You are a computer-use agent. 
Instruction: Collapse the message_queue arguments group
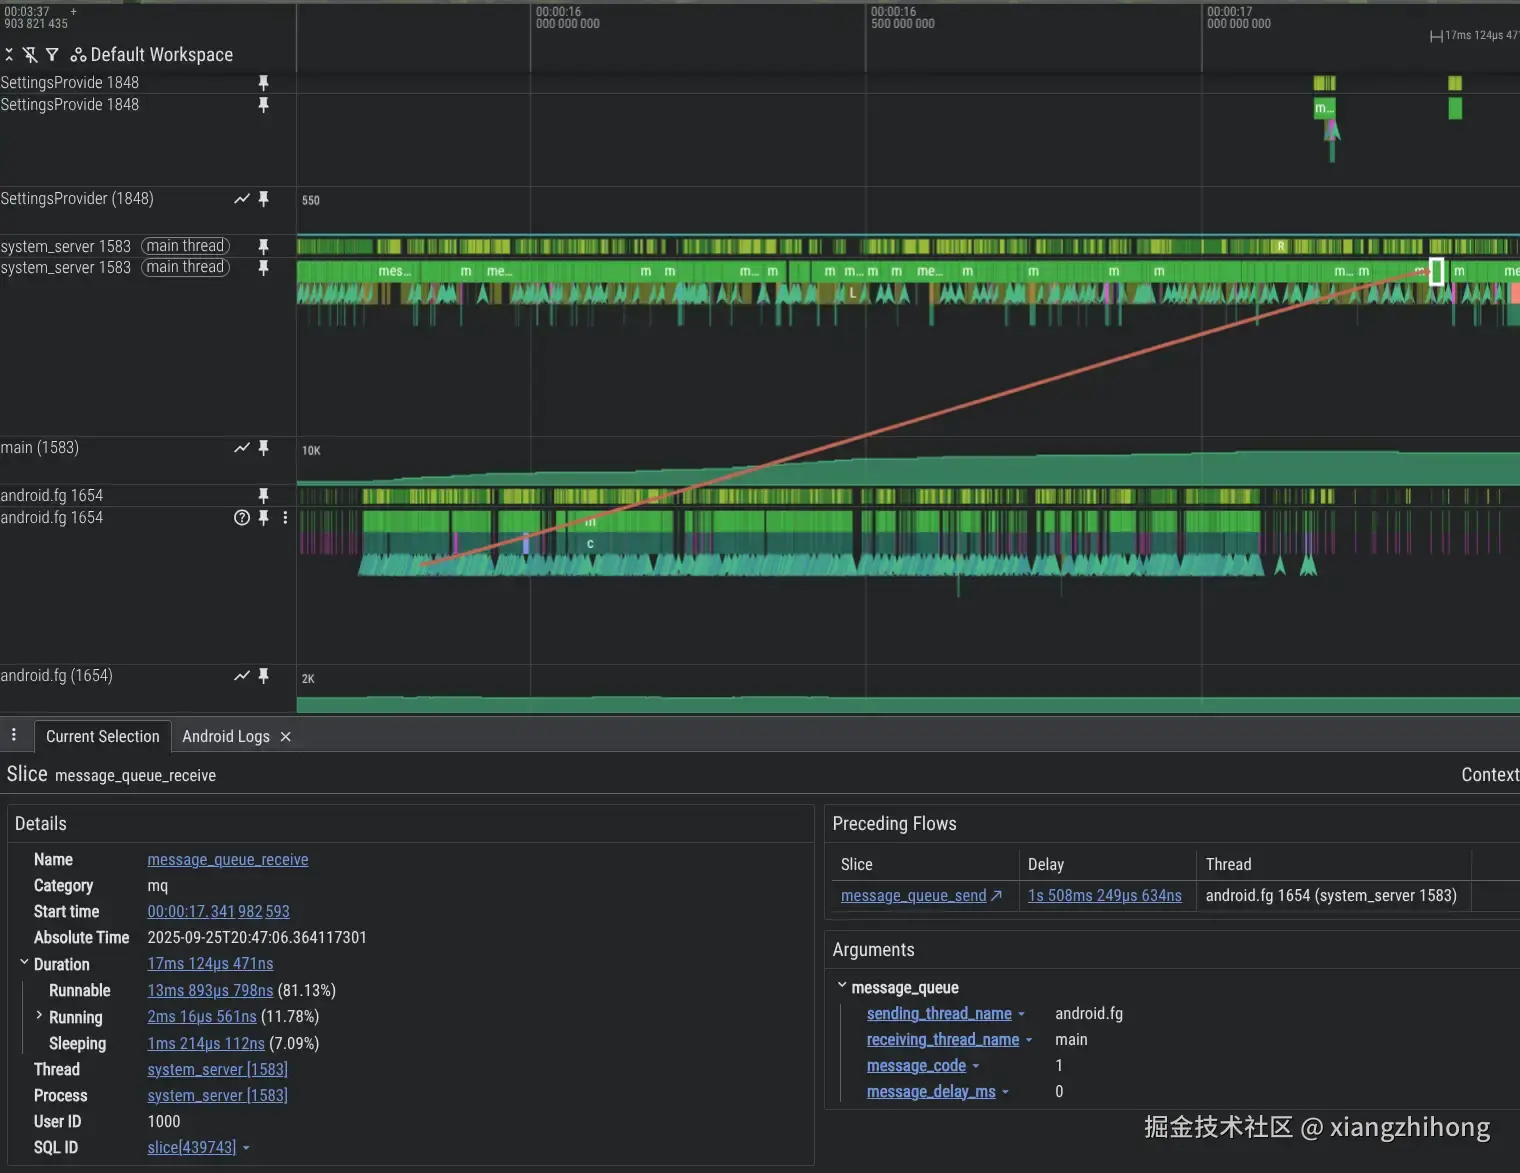pos(842,987)
